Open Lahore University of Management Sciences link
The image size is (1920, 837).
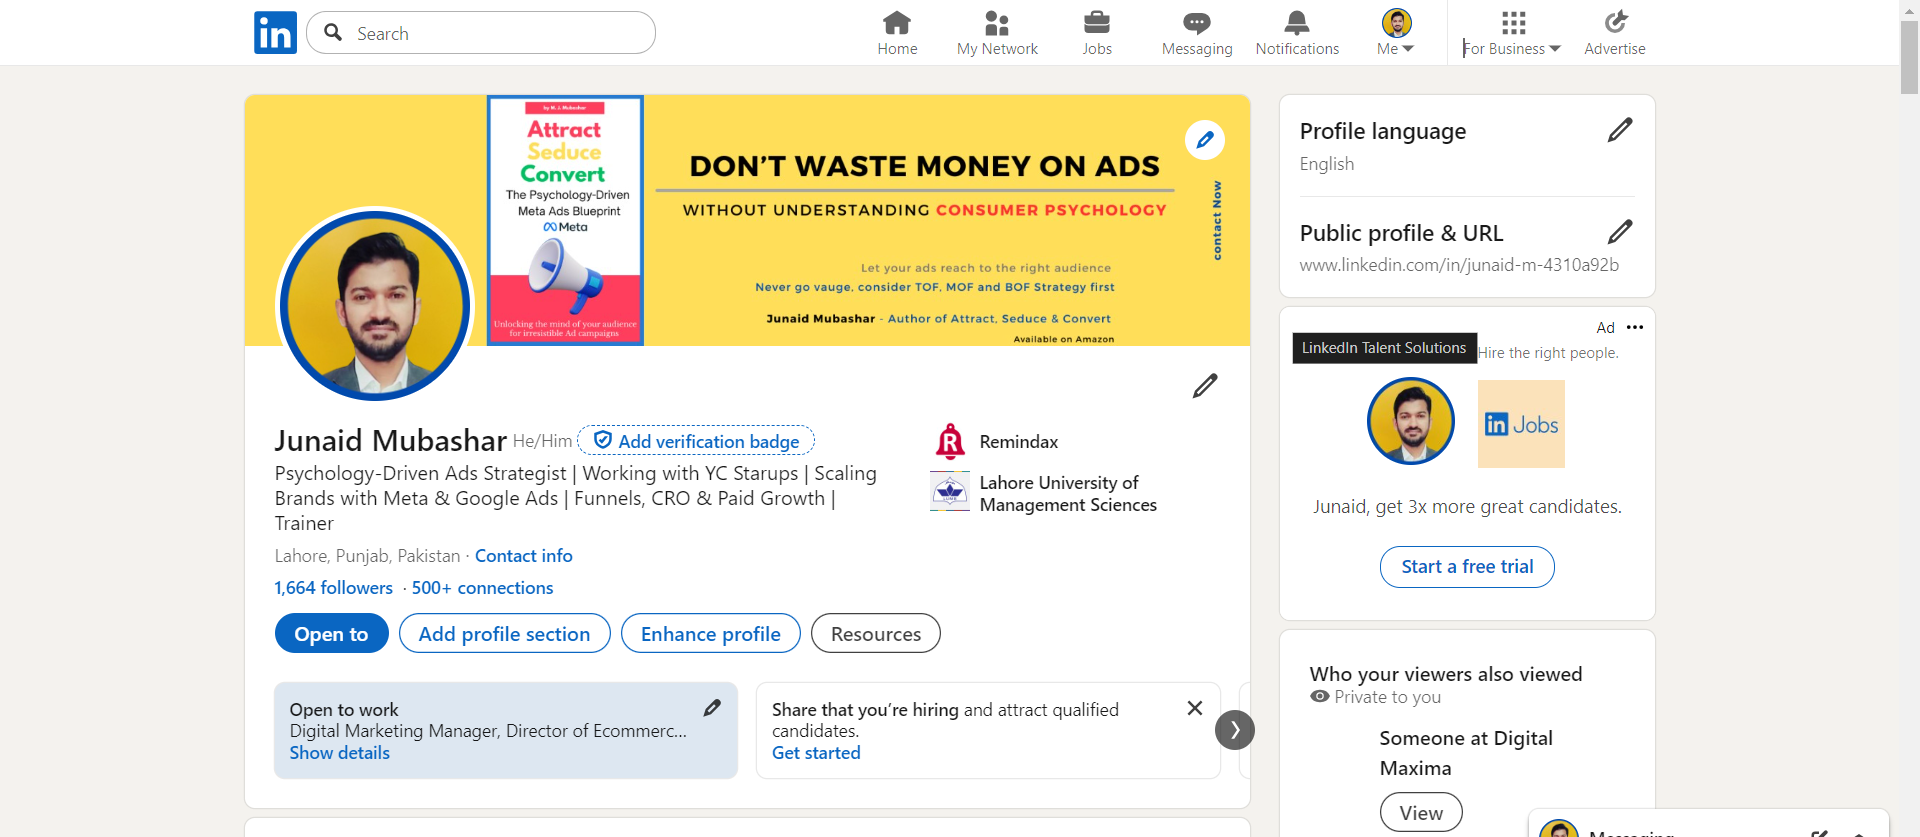(1068, 494)
